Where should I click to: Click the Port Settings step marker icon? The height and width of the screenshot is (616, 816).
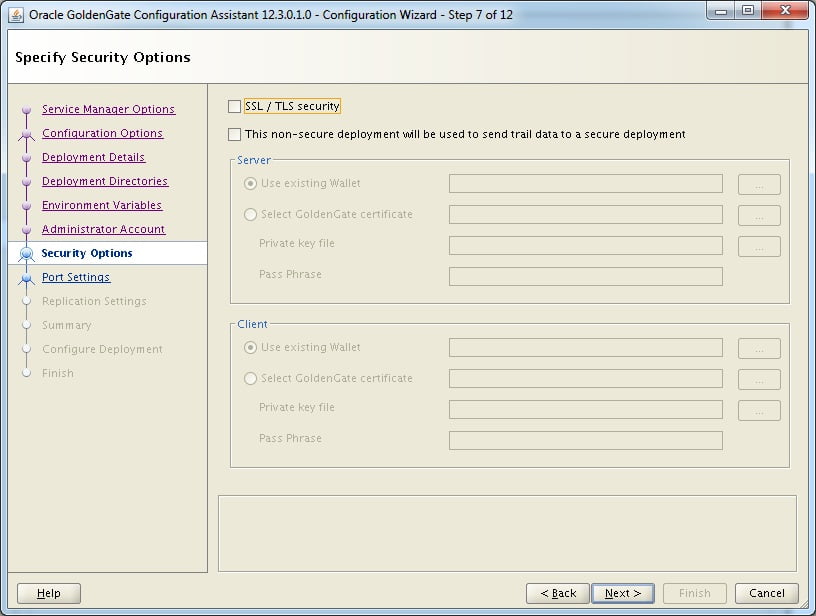[x=27, y=278]
